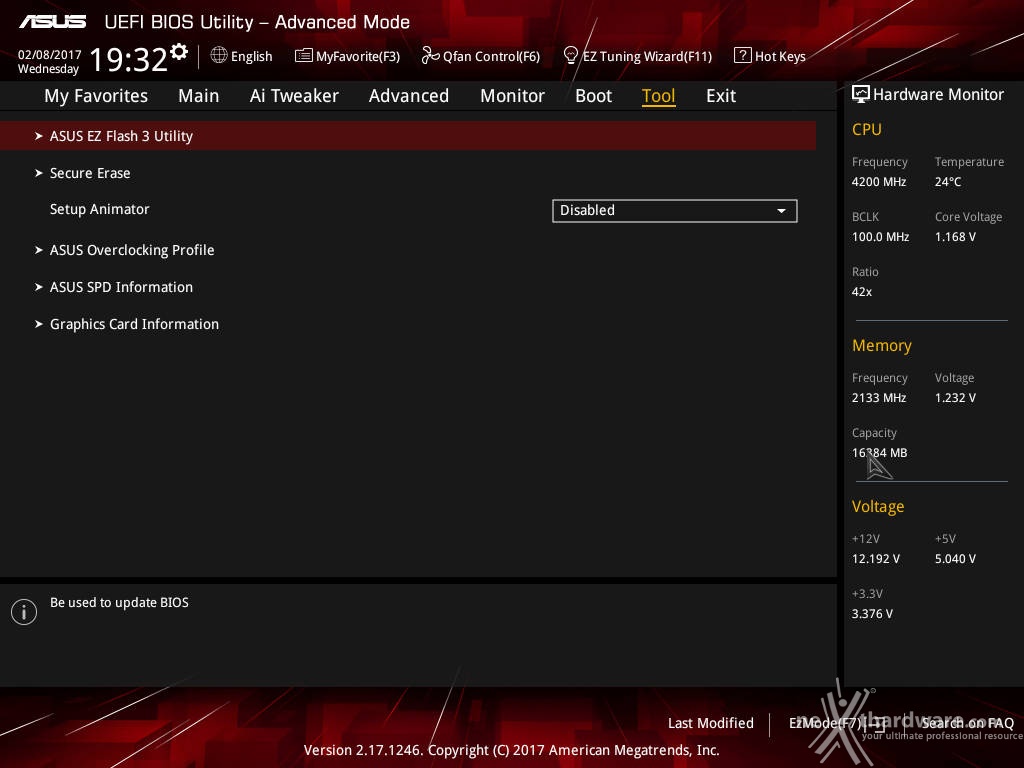Switch to the Ai Tweaker tab
This screenshot has height=768, width=1024.
tap(294, 96)
